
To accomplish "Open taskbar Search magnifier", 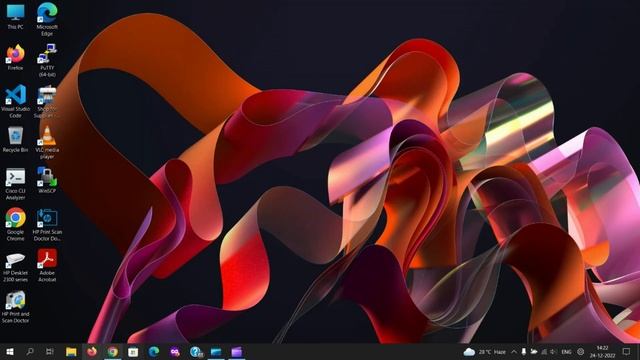I will click(x=30, y=351).
